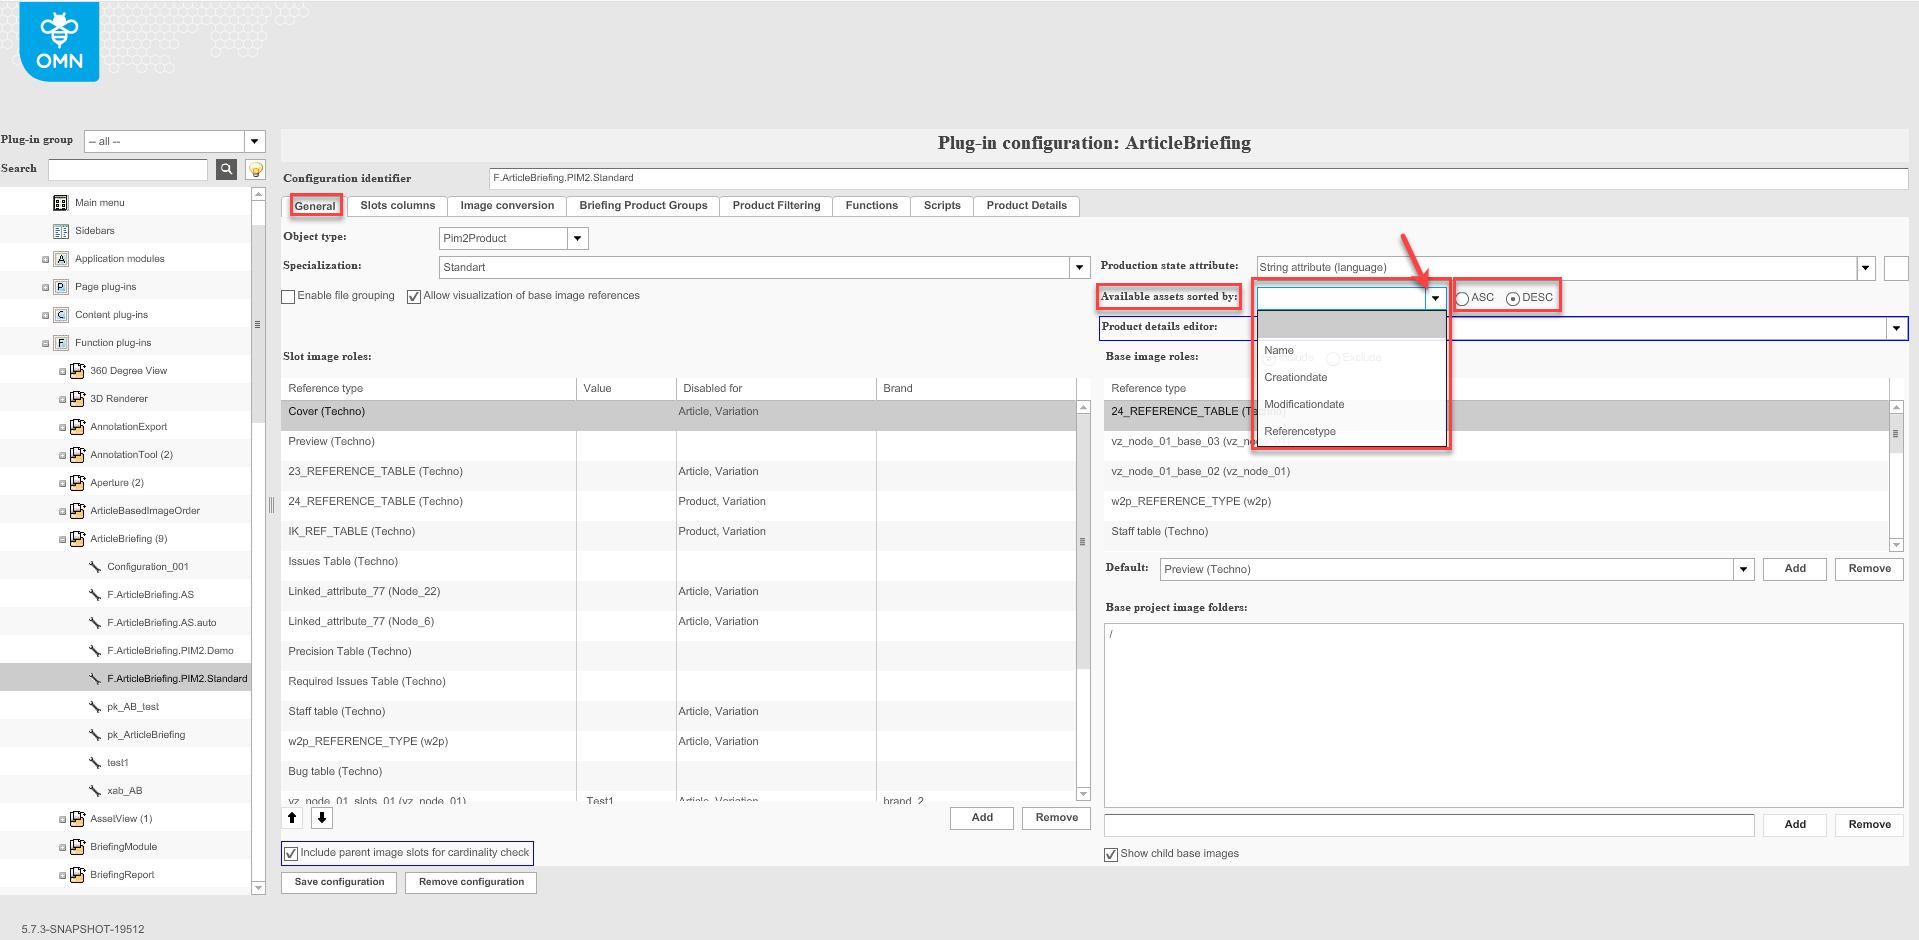Click the wrench icon next to Configuration_001
Screen dimensions: 1919x940
(95, 566)
